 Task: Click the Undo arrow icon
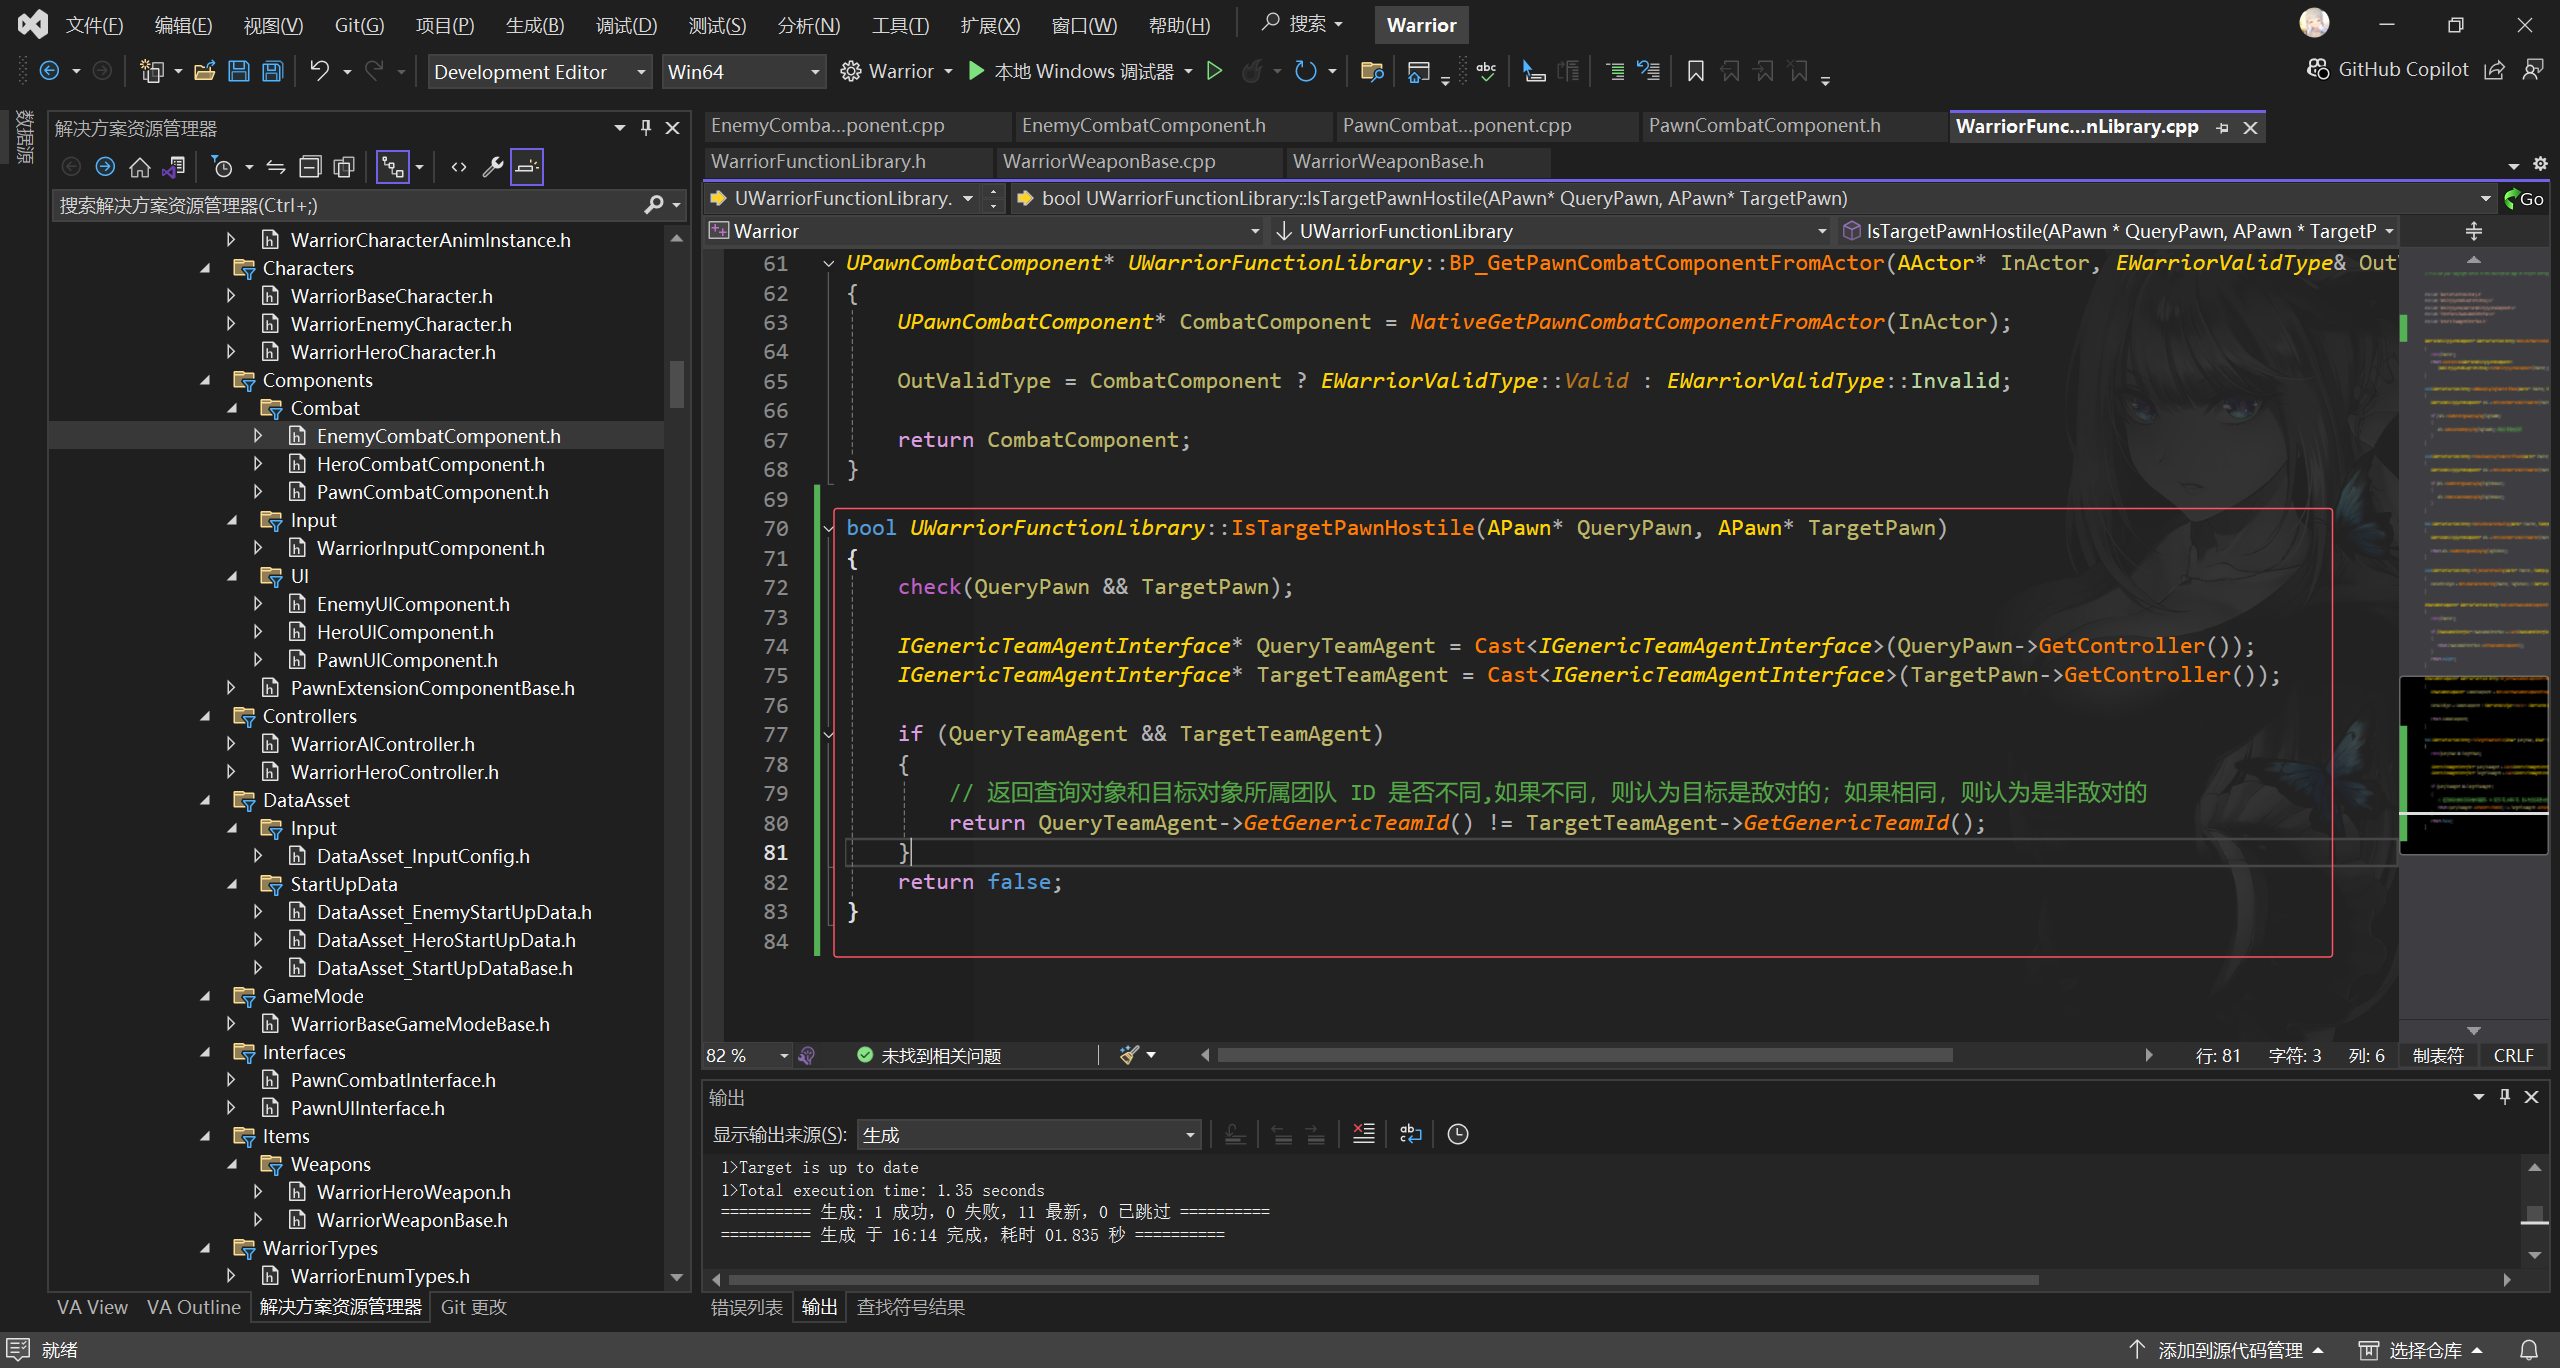319,71
